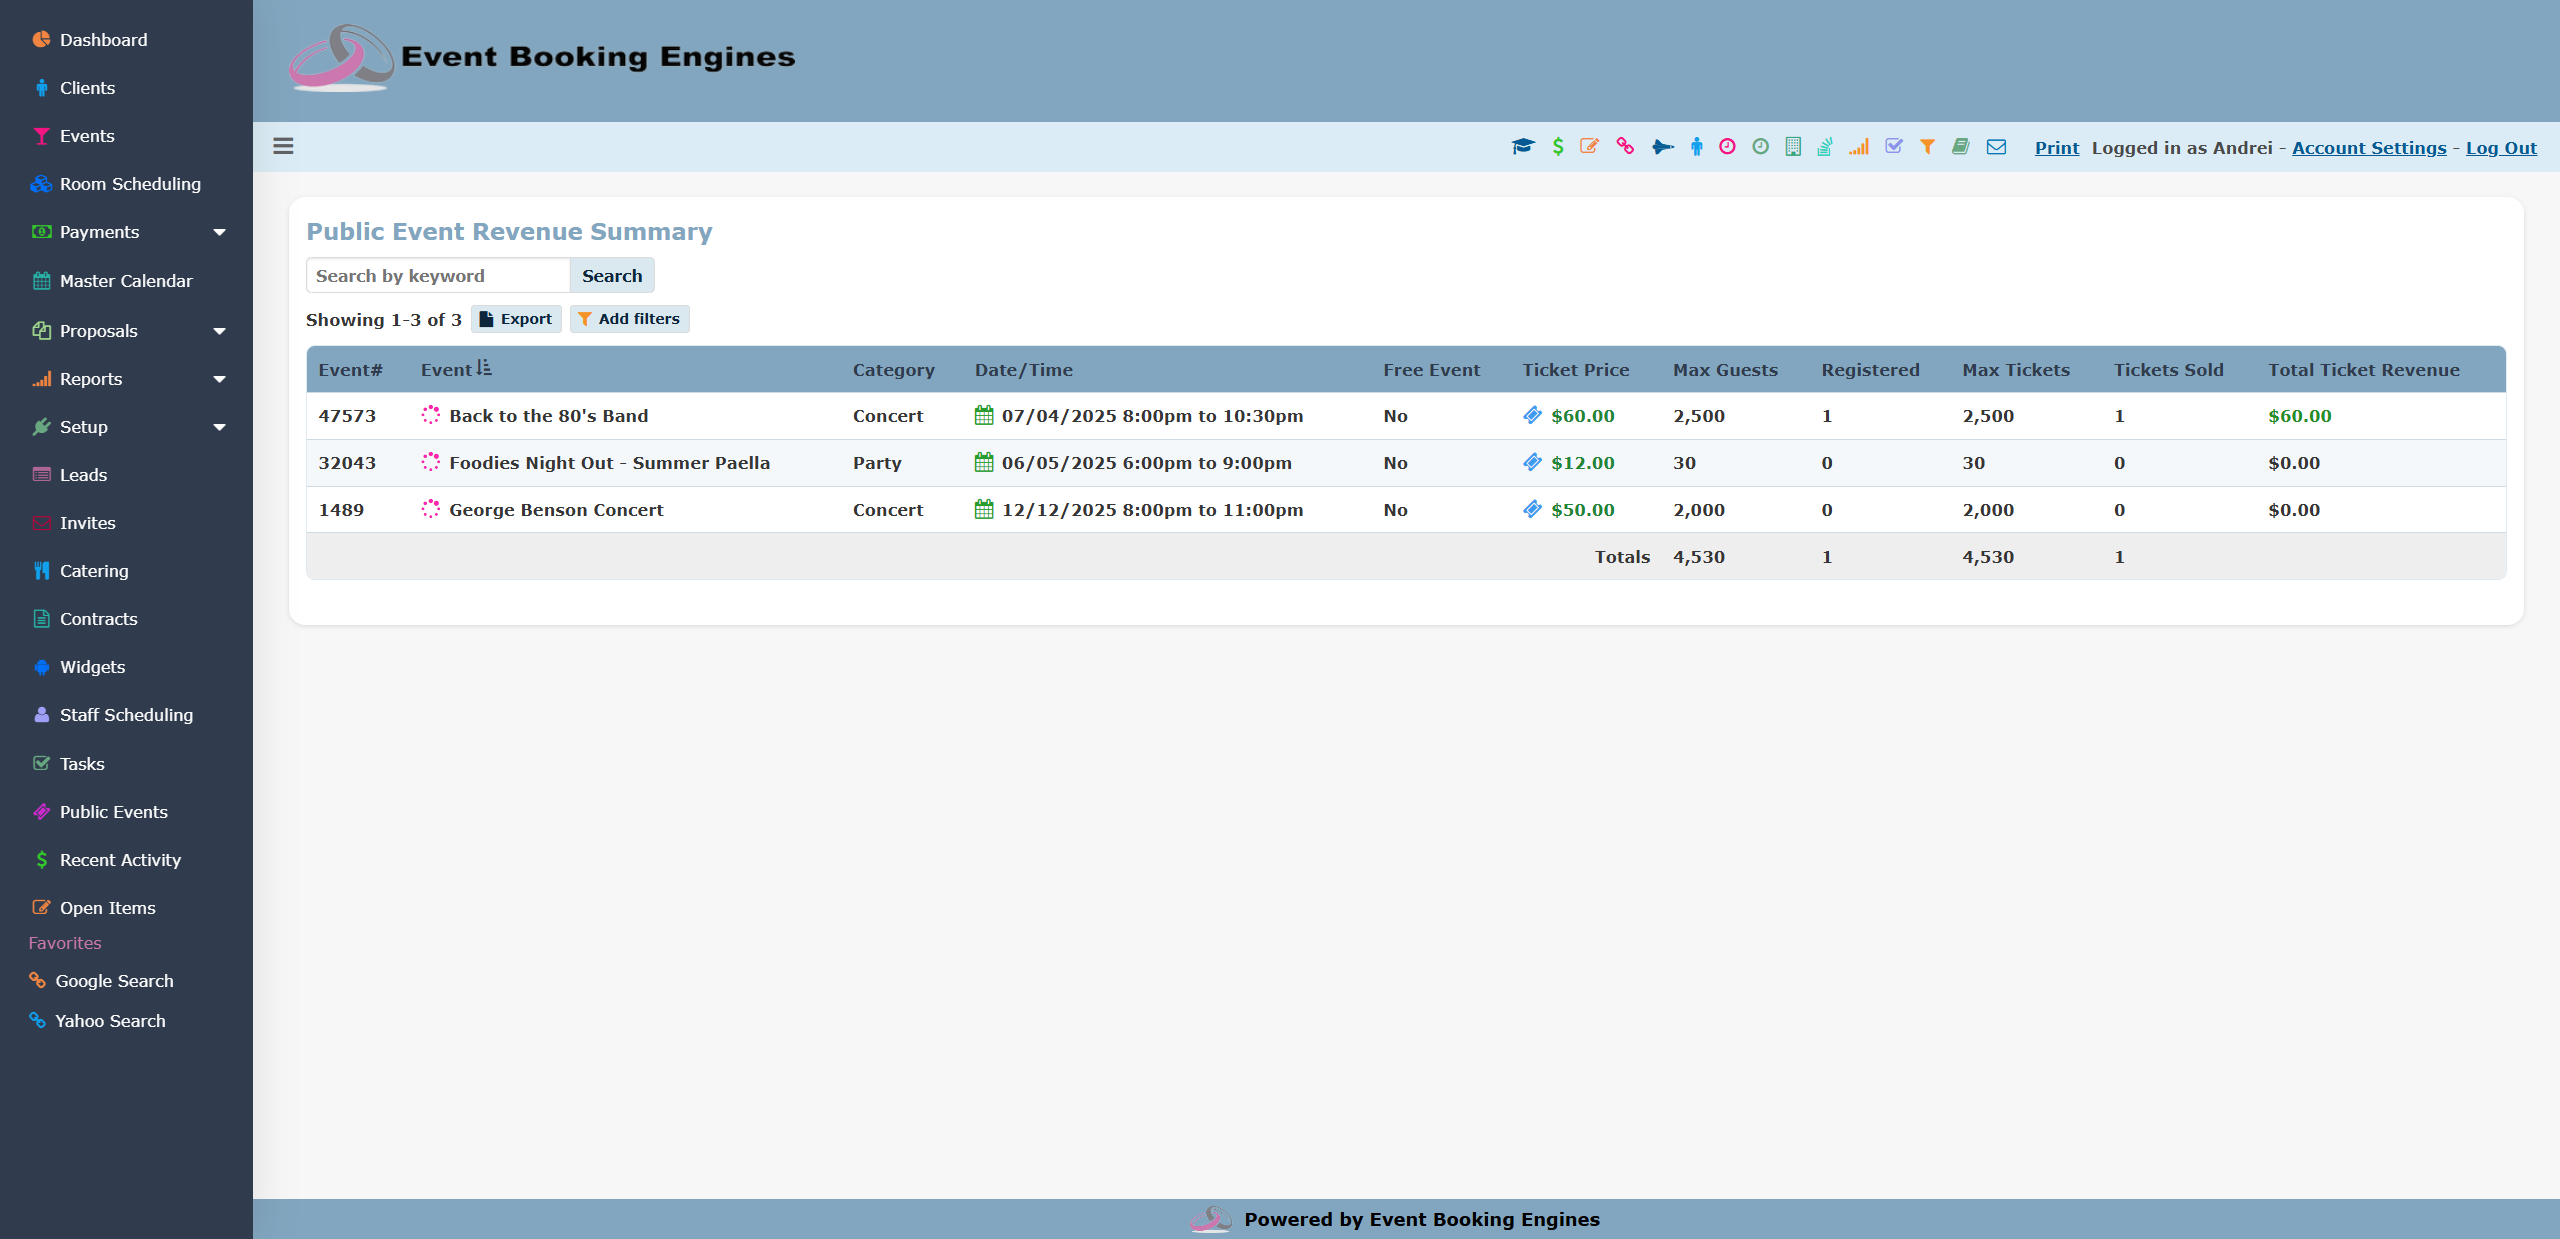
Task: Click the green building toolbar icon
Action: point(1793,147)
